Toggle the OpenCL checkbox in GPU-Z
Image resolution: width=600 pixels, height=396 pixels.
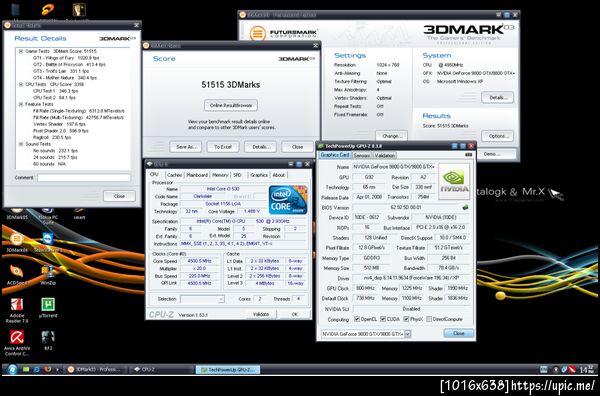[x=357, y=319]
